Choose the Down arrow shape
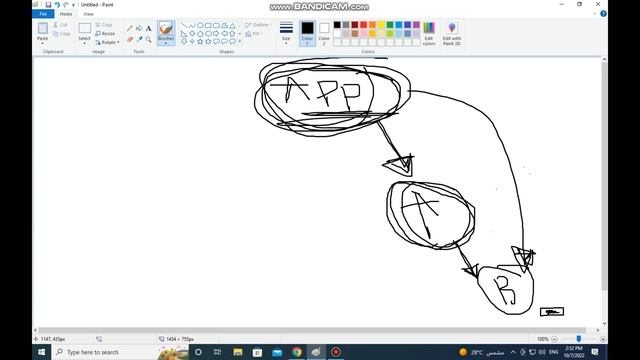Screen dimensions: 640x360 pyautogui.click(x=184, y=41)
